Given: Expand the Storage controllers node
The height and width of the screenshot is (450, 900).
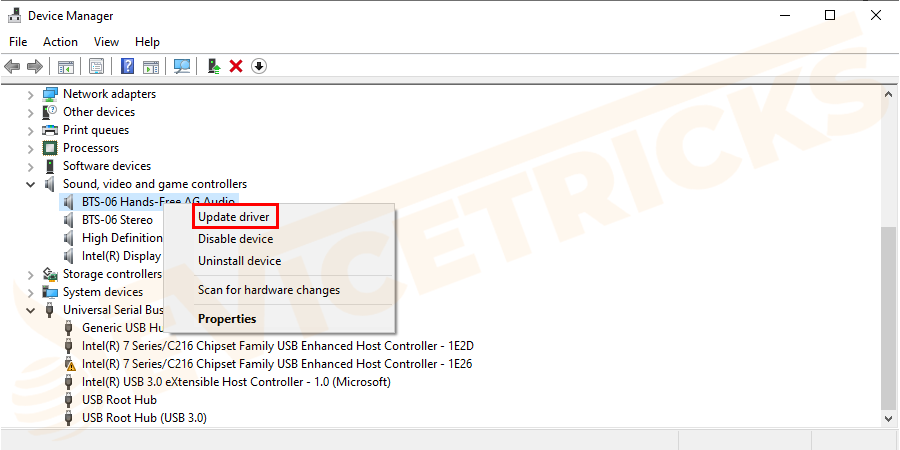Looking at the screenshot, I should click(x=30, y=274).
